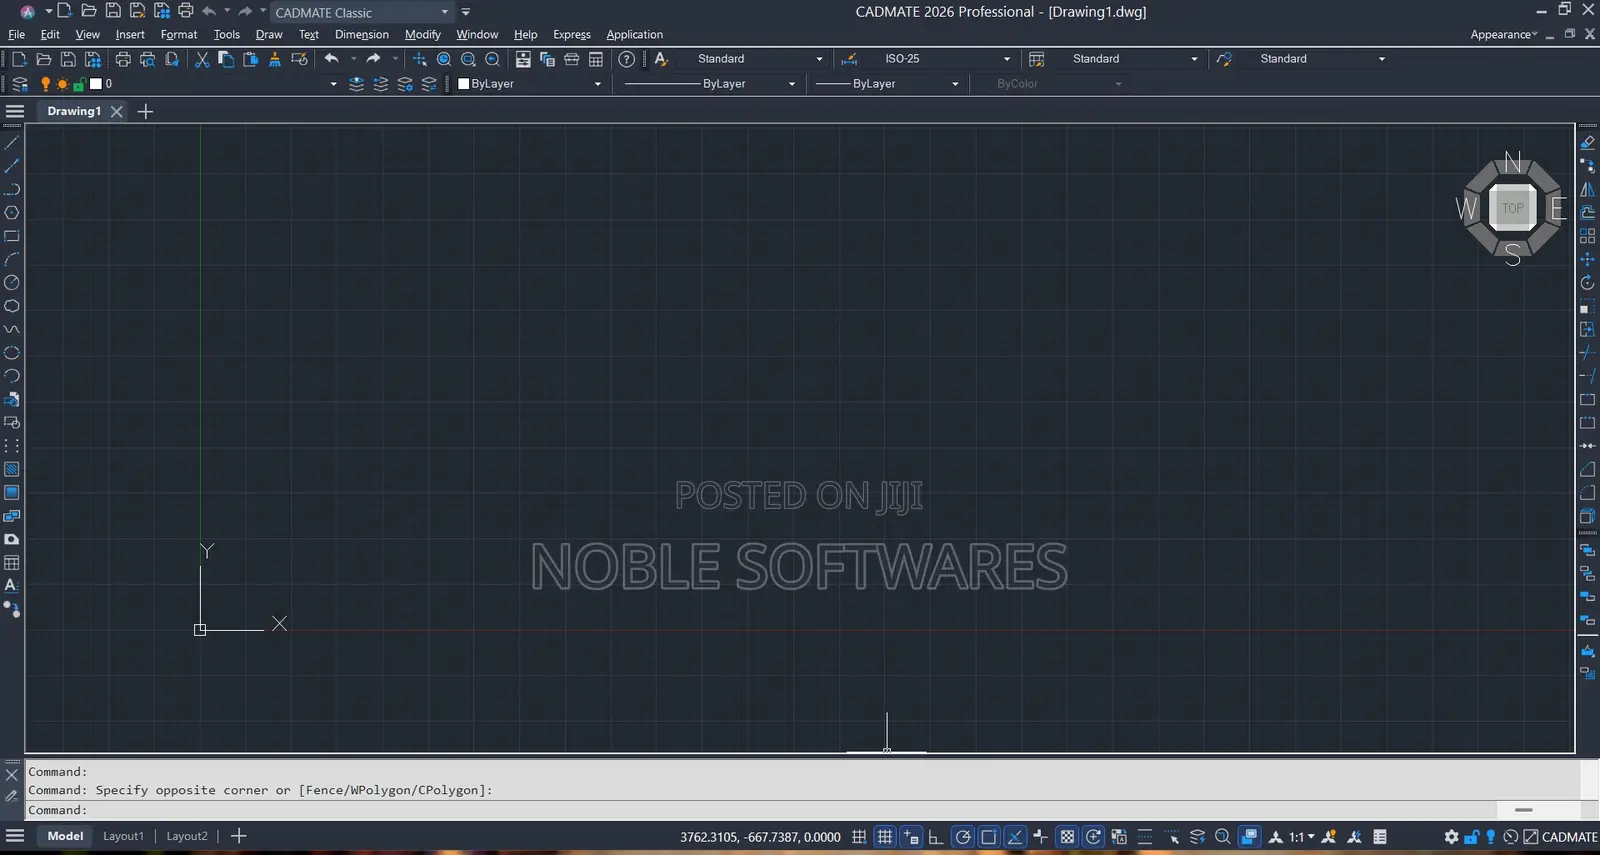This screenshot has height=855, width=1600.
Task: Open the Layer Properties Manager icon
Action: coord(19,84)
